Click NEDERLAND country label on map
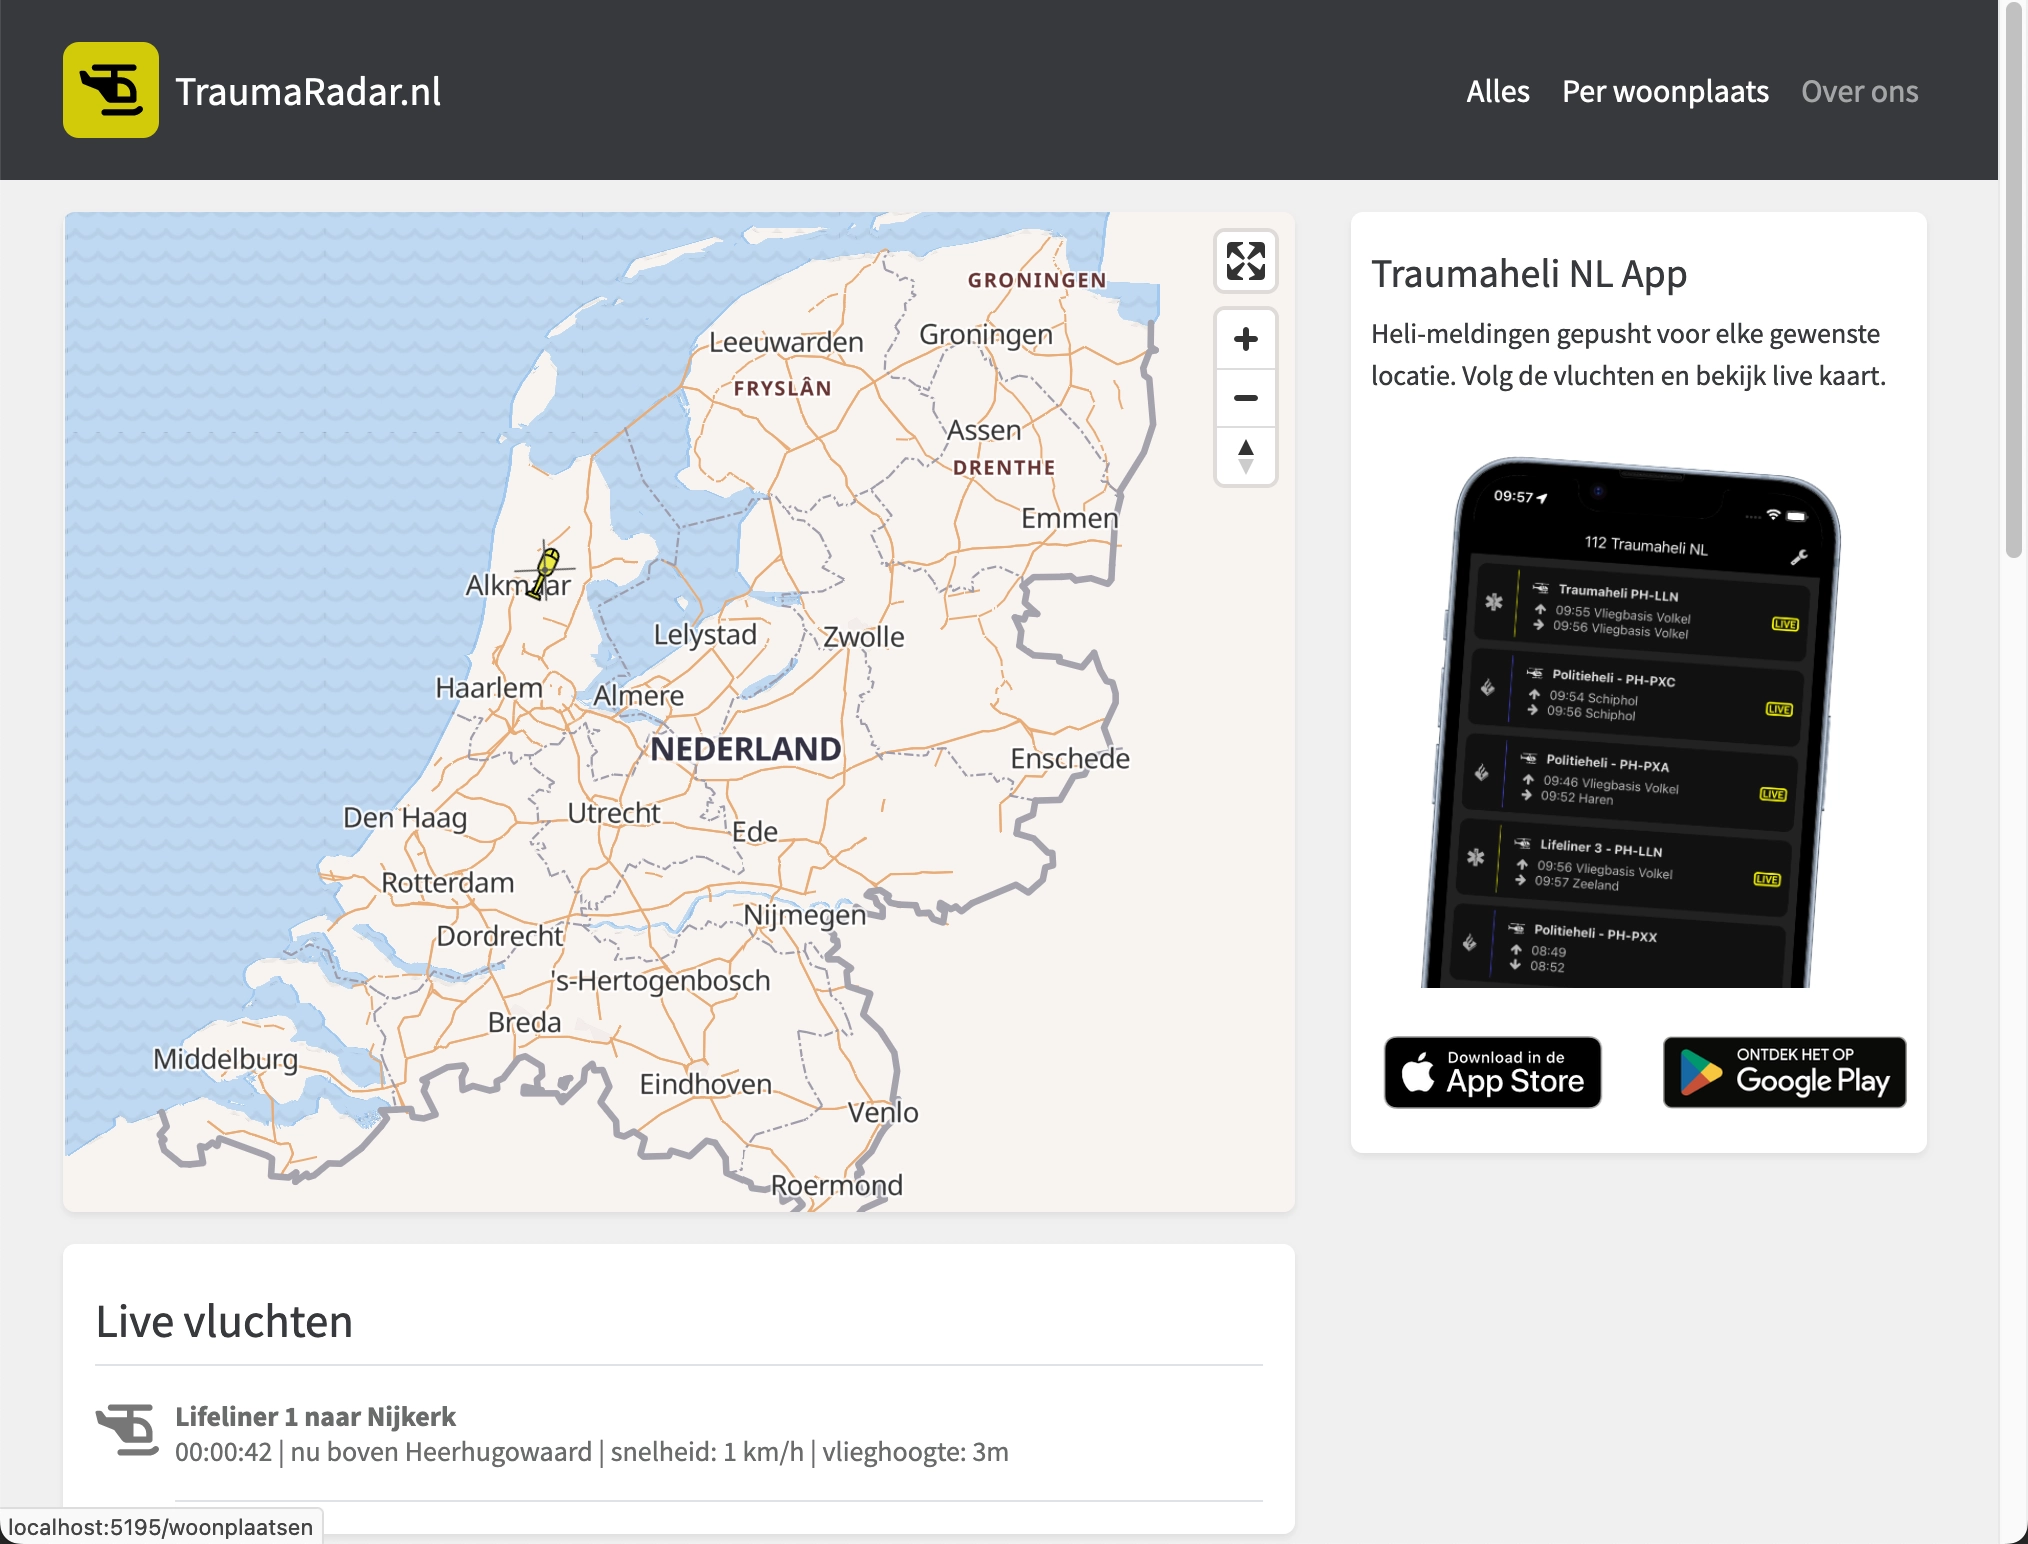 [x=745, y=749]
